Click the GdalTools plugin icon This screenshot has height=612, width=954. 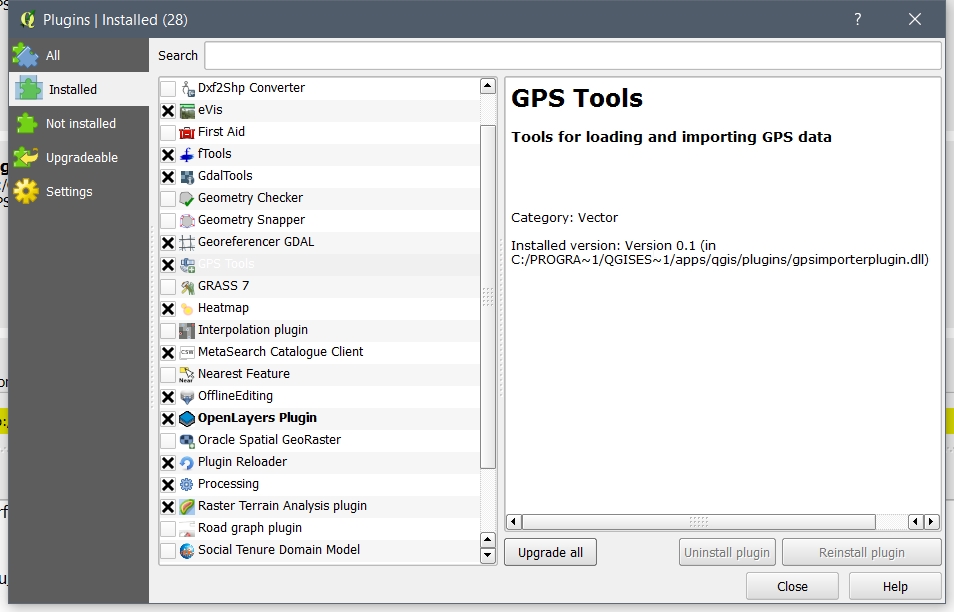point(187,176)
